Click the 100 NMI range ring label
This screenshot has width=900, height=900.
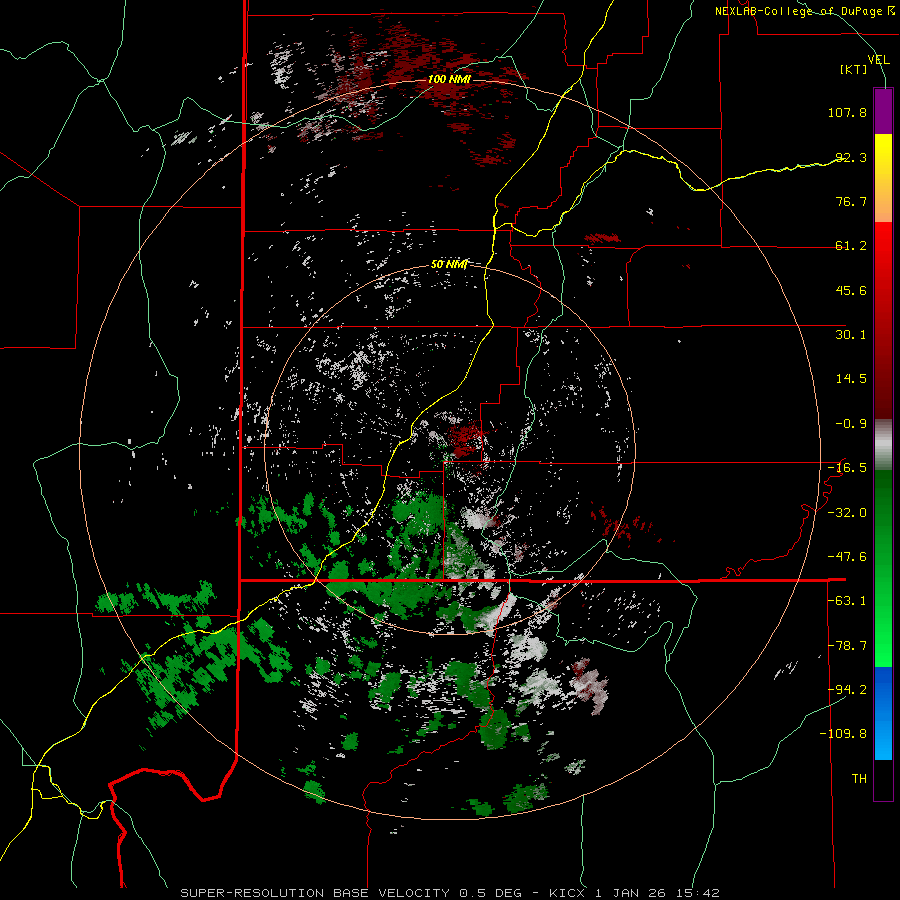pos(449,79)
